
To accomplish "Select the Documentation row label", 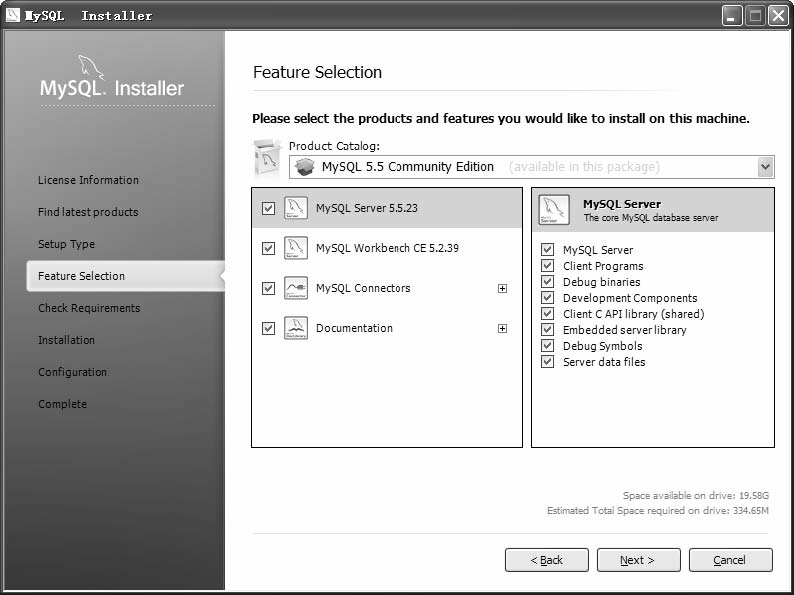I will click(354, 328).
